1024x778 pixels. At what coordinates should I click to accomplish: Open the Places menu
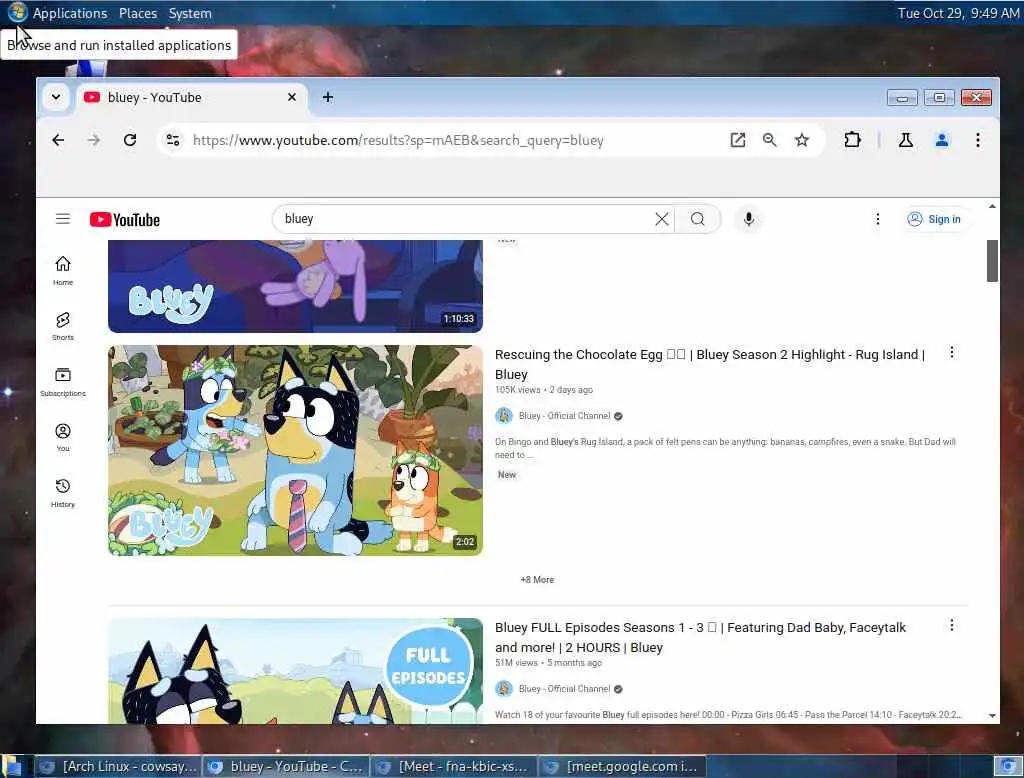[138, 13]
